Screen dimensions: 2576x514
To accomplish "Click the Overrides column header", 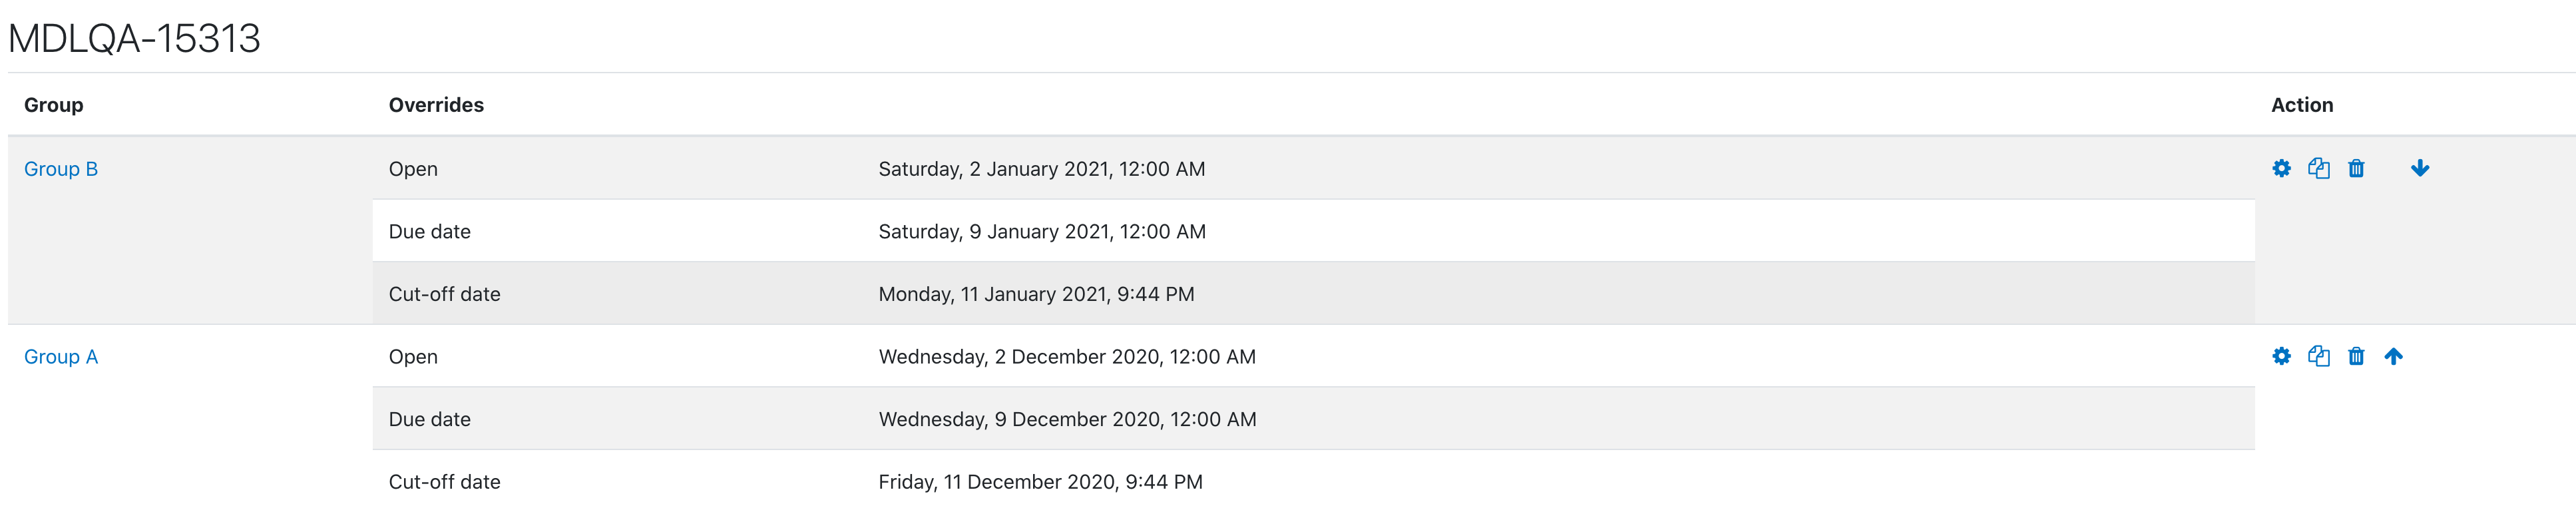I will coord(436,105).
